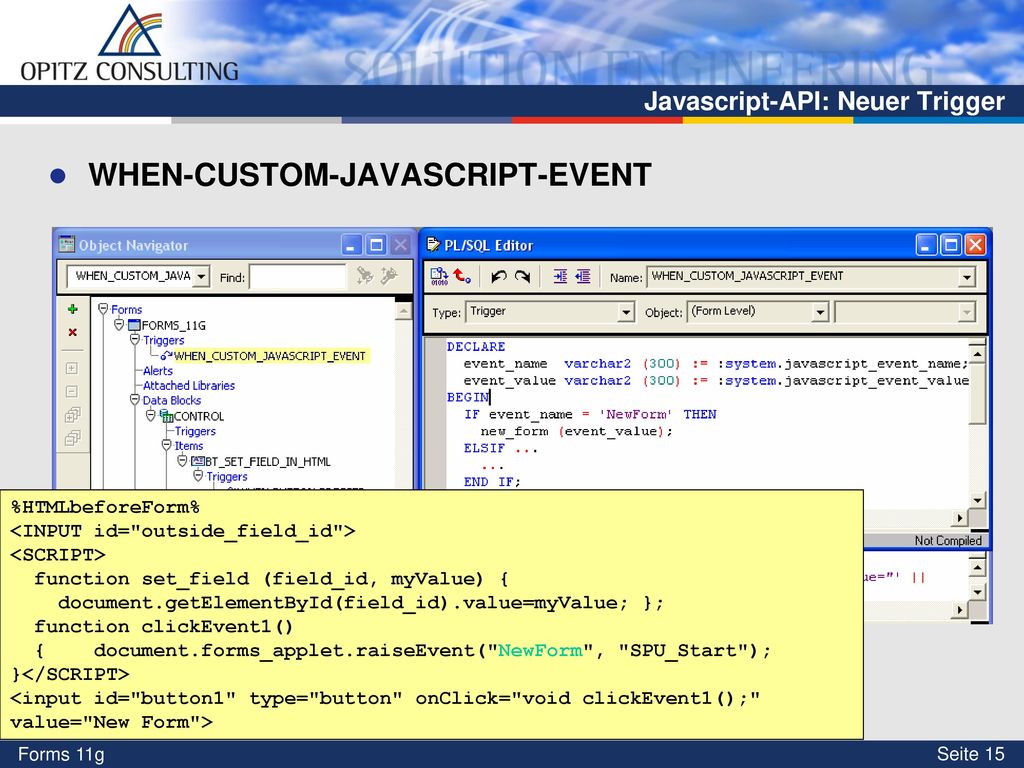
Task: Open the WHEN_CUSTOM_JAVA dropdown in Object Navigator
Action: [202, 277]
